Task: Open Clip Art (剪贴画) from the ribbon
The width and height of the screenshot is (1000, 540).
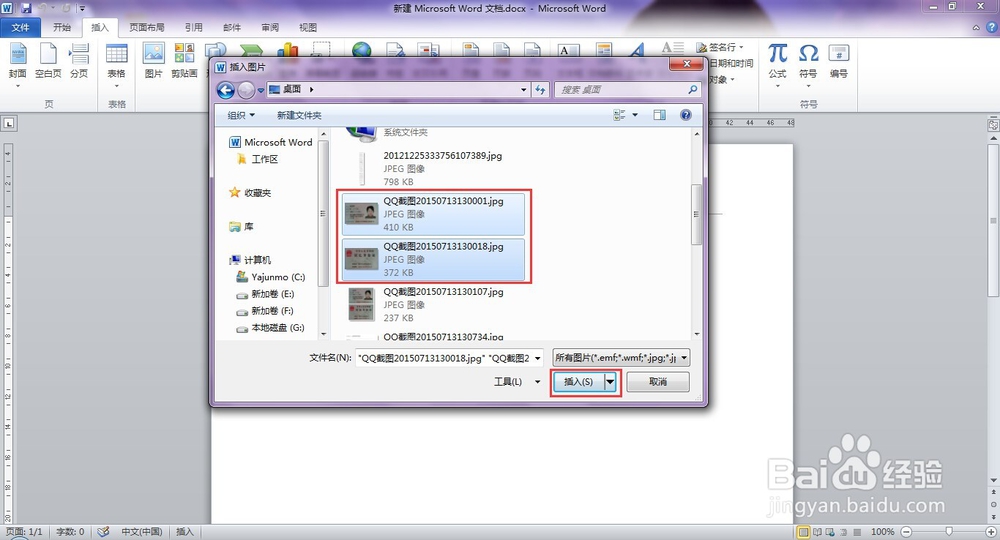Action: pyautogui.click(x=184, y=62)
